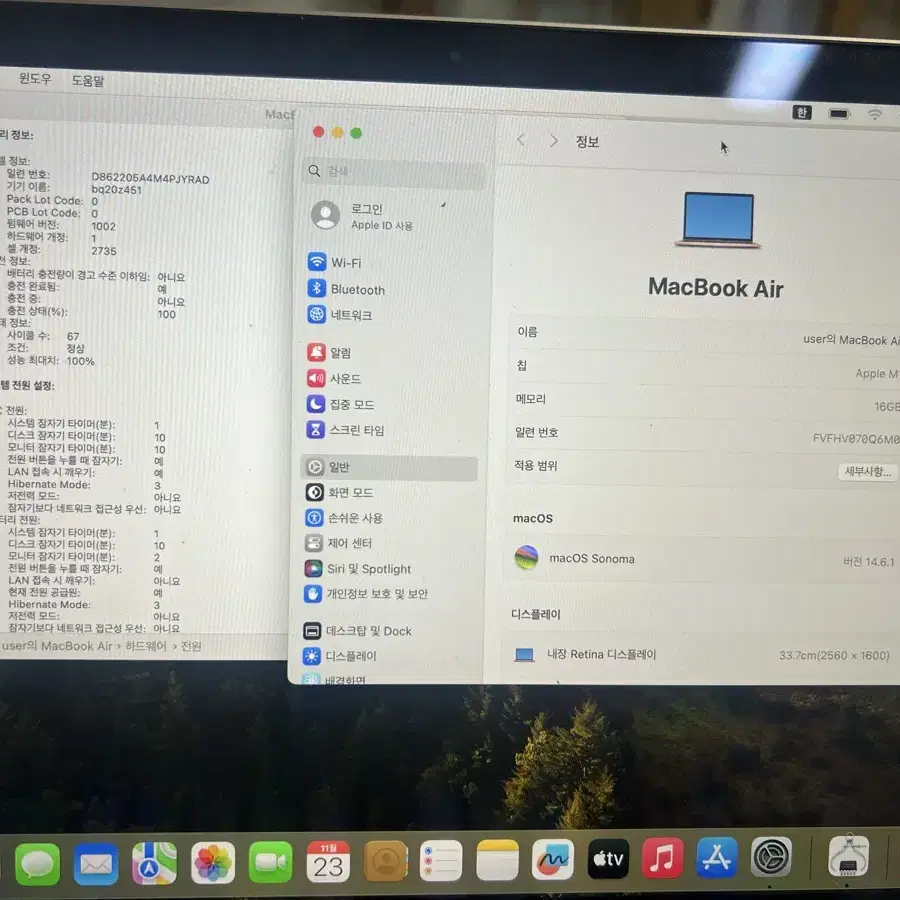The image size is (900, 900).
Task: Click the 한 input source menu bar icon
Action: pos(802,112)
